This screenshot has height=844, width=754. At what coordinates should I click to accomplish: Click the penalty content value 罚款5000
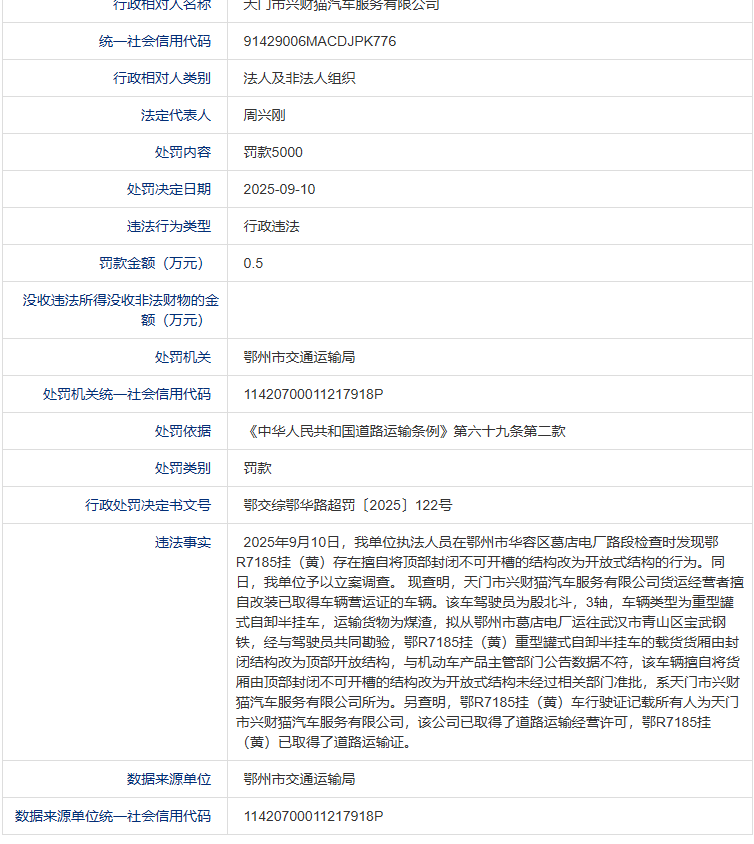click(x=273, y=152)
